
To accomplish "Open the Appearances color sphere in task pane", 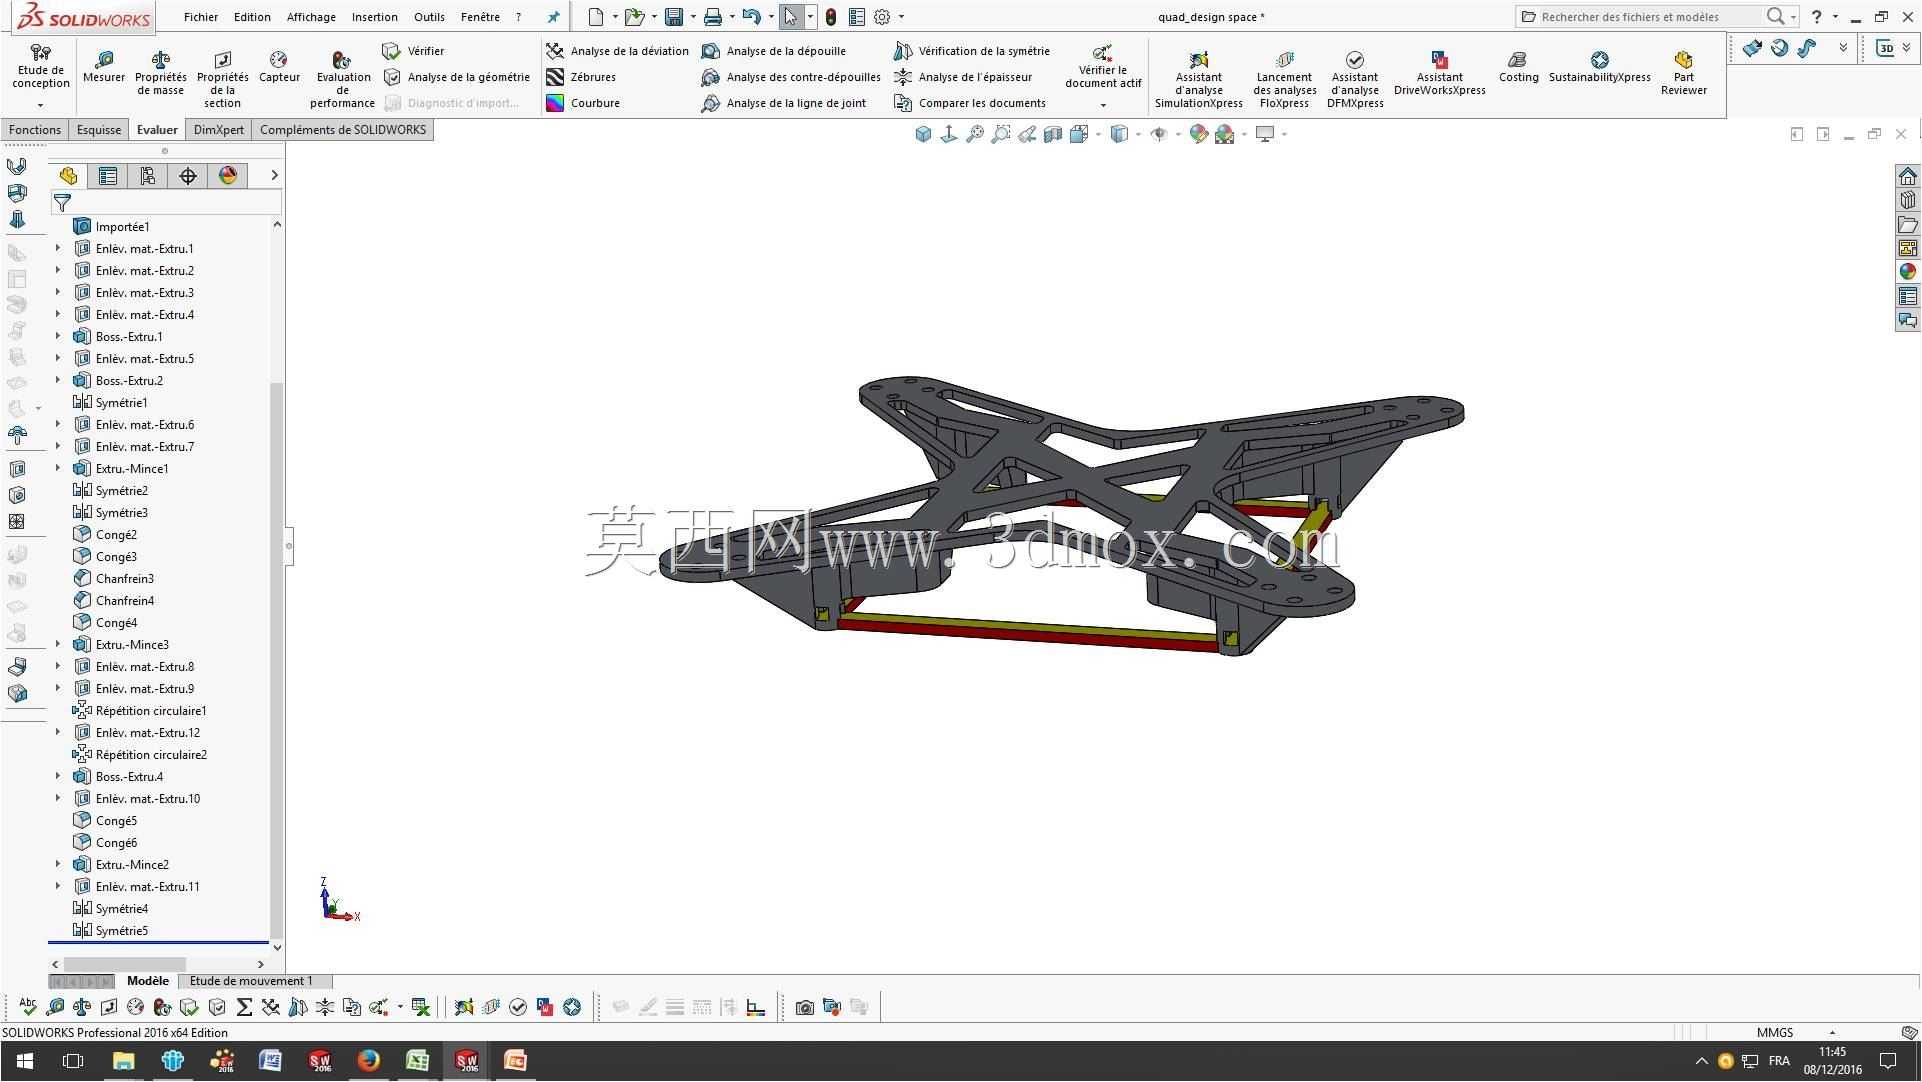I will (x=1908, y=272).
